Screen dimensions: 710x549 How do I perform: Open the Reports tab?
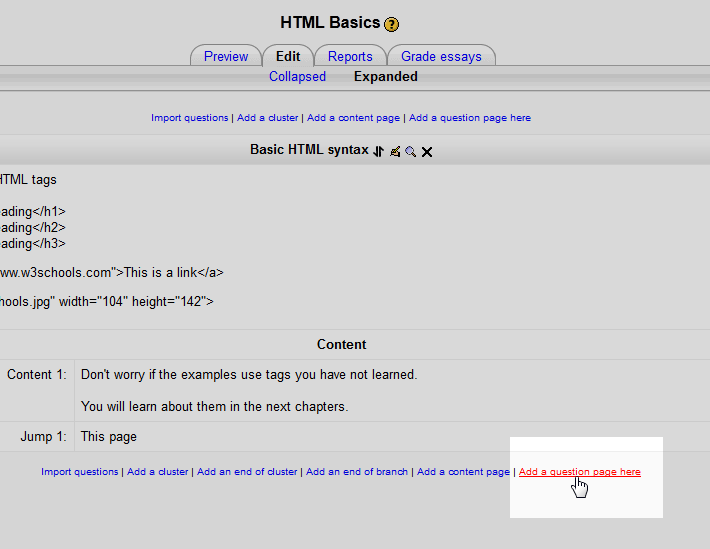point(350,56)
